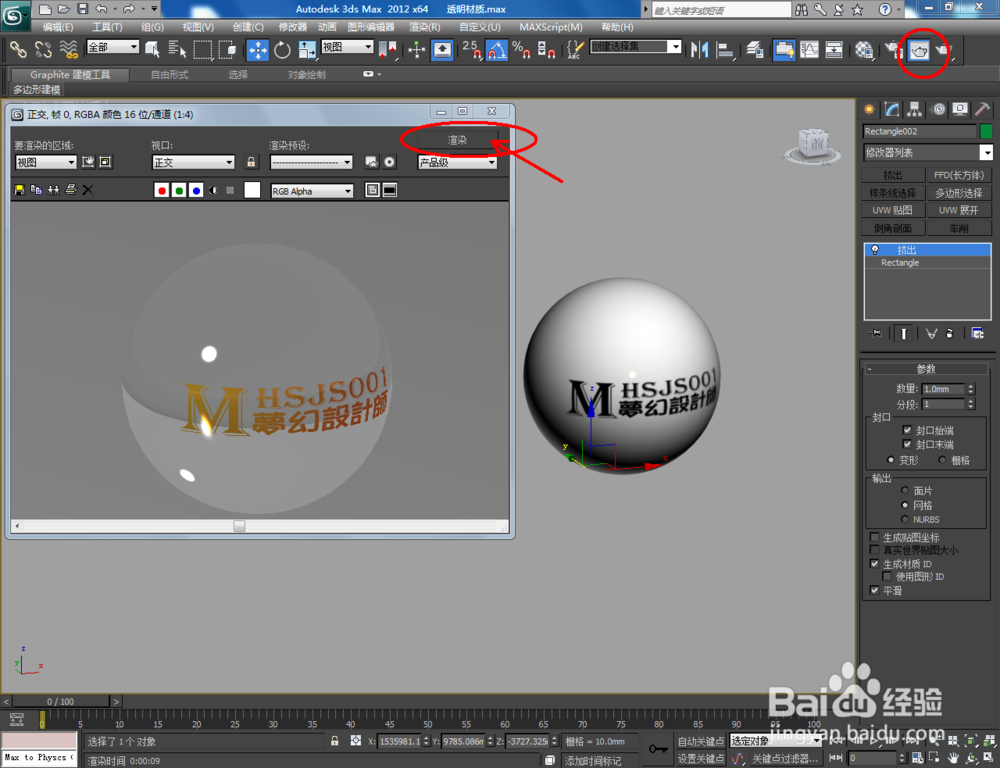Viewport: 1000px width, 768px height.
Task: Open the Modify panel tab
Action: 892,110
